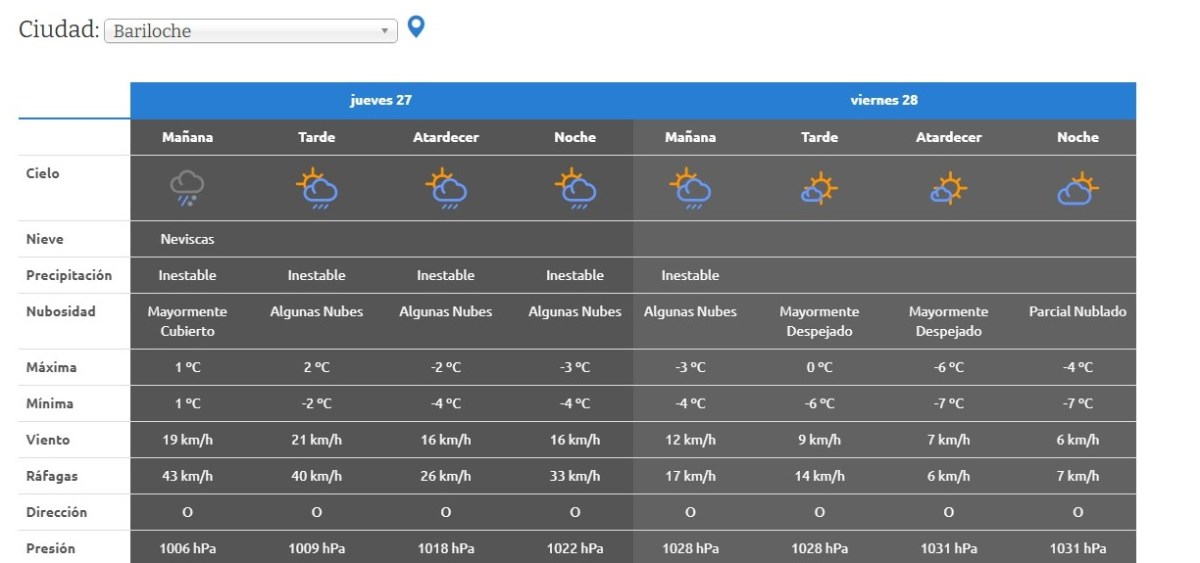The image size is (1200, 563).
Task: Click the 43 km/h gusts value
Action: tap(187, 476)
